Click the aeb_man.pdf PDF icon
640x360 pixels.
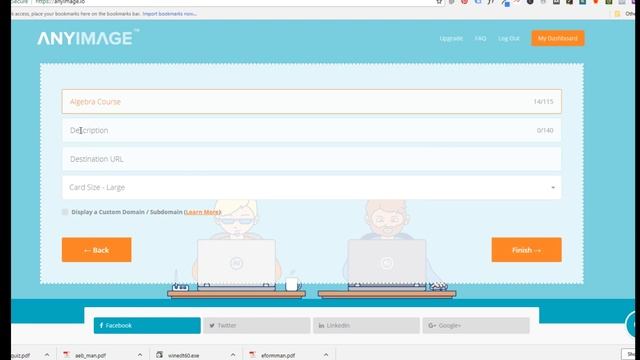click(67, 355)
